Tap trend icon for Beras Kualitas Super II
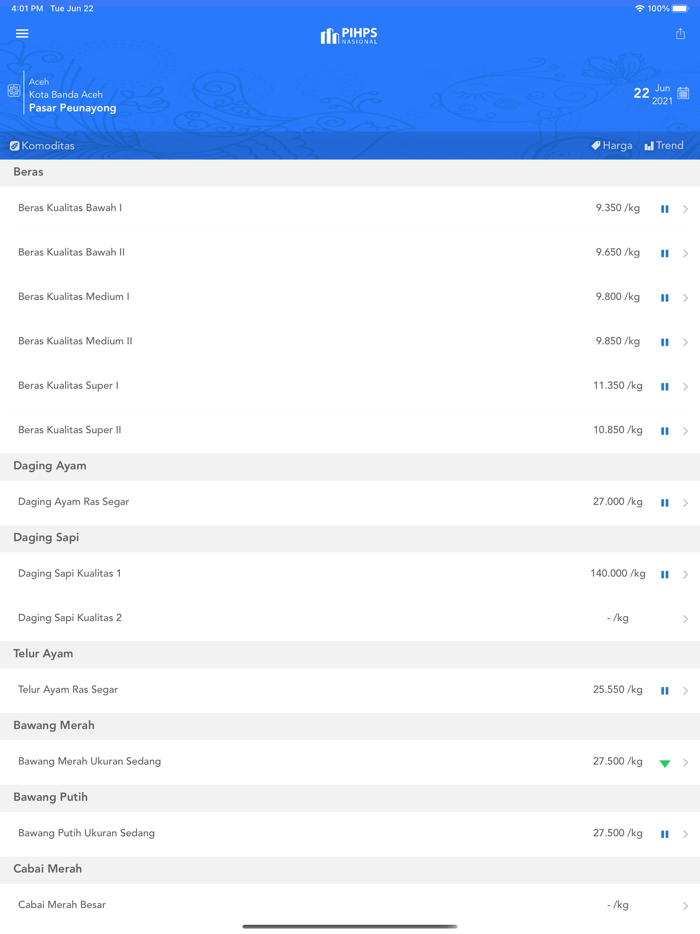This screenshot has height=934, width=700. point(665,431)
